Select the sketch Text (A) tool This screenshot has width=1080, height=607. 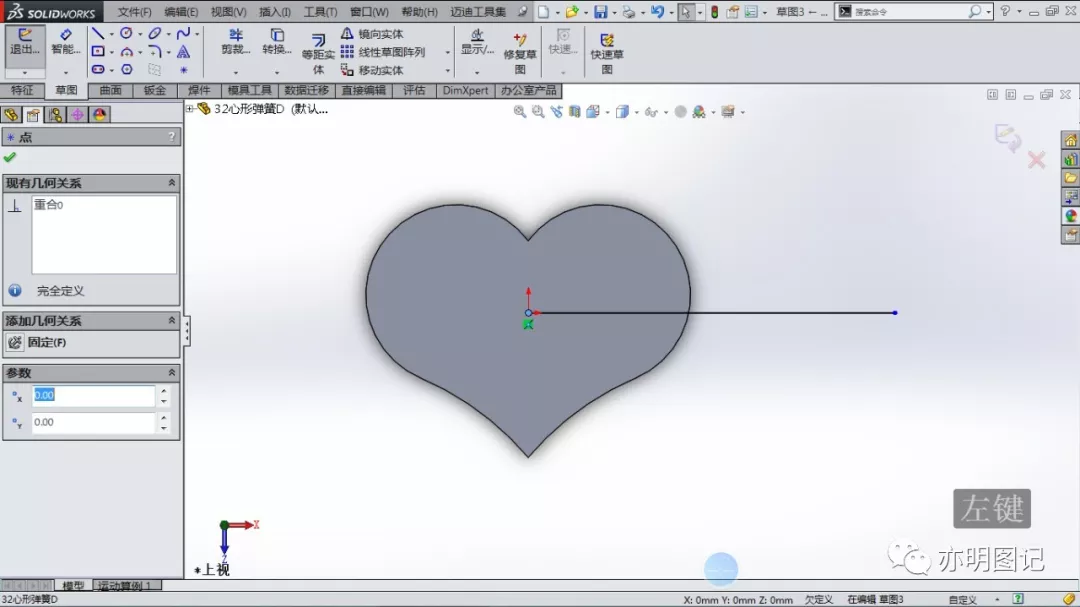point(183,52)
